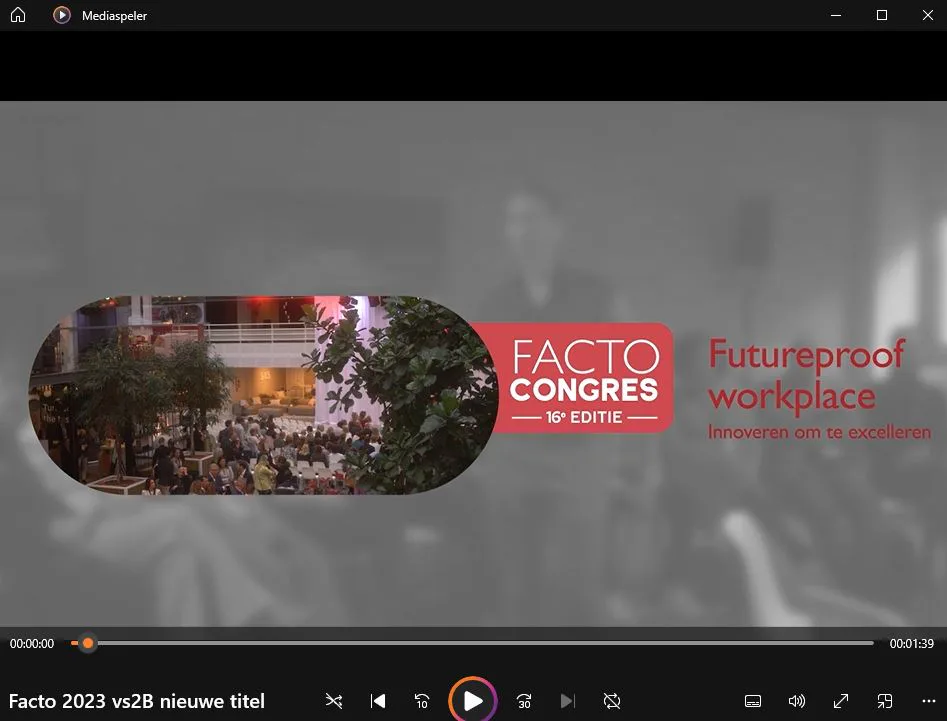The height and width of the screenshot is (721, 947).
Task: Enter full screen mode
Action: click(841, 700)
